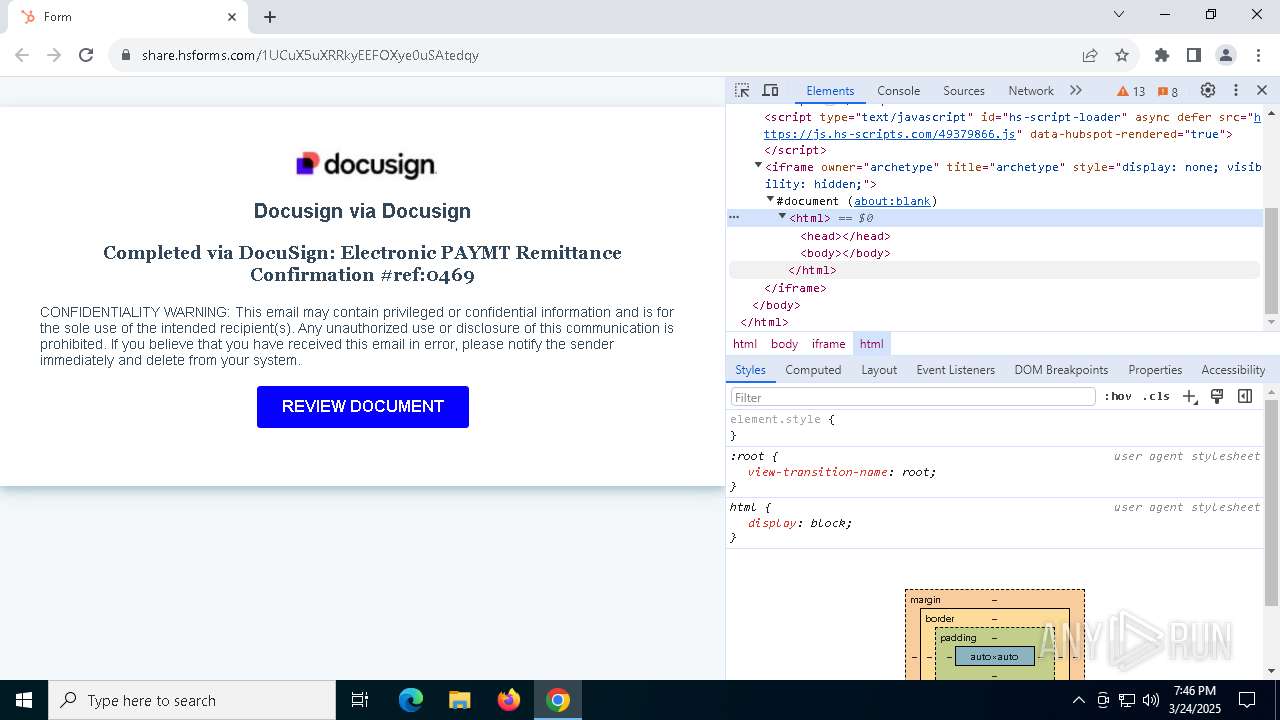Click the address bar URL
1280x720 pixels.
pos(310,55)
